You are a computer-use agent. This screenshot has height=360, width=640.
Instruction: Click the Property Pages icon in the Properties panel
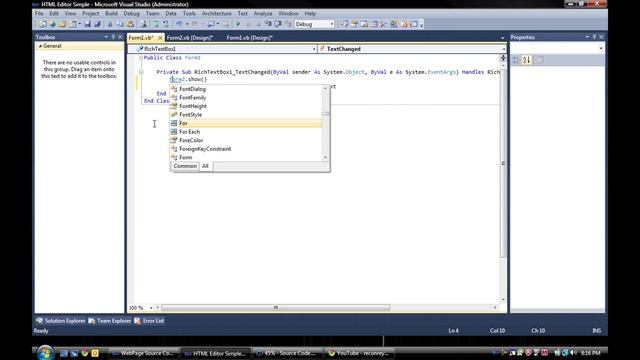(x=539, y=60)
